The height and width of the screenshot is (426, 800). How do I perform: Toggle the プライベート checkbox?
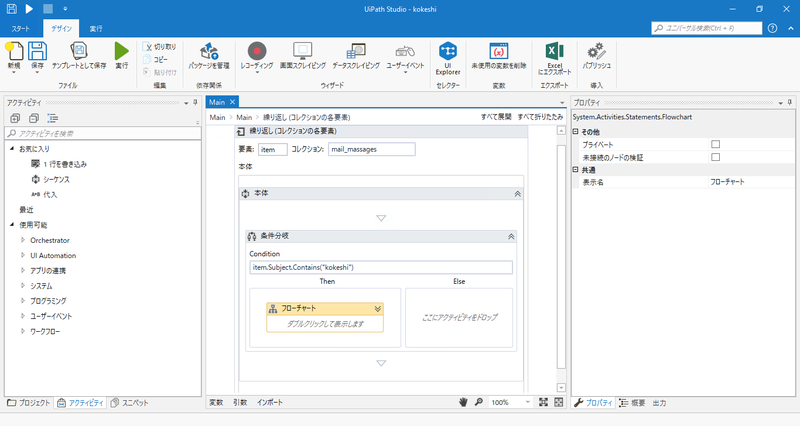[715, 144]
